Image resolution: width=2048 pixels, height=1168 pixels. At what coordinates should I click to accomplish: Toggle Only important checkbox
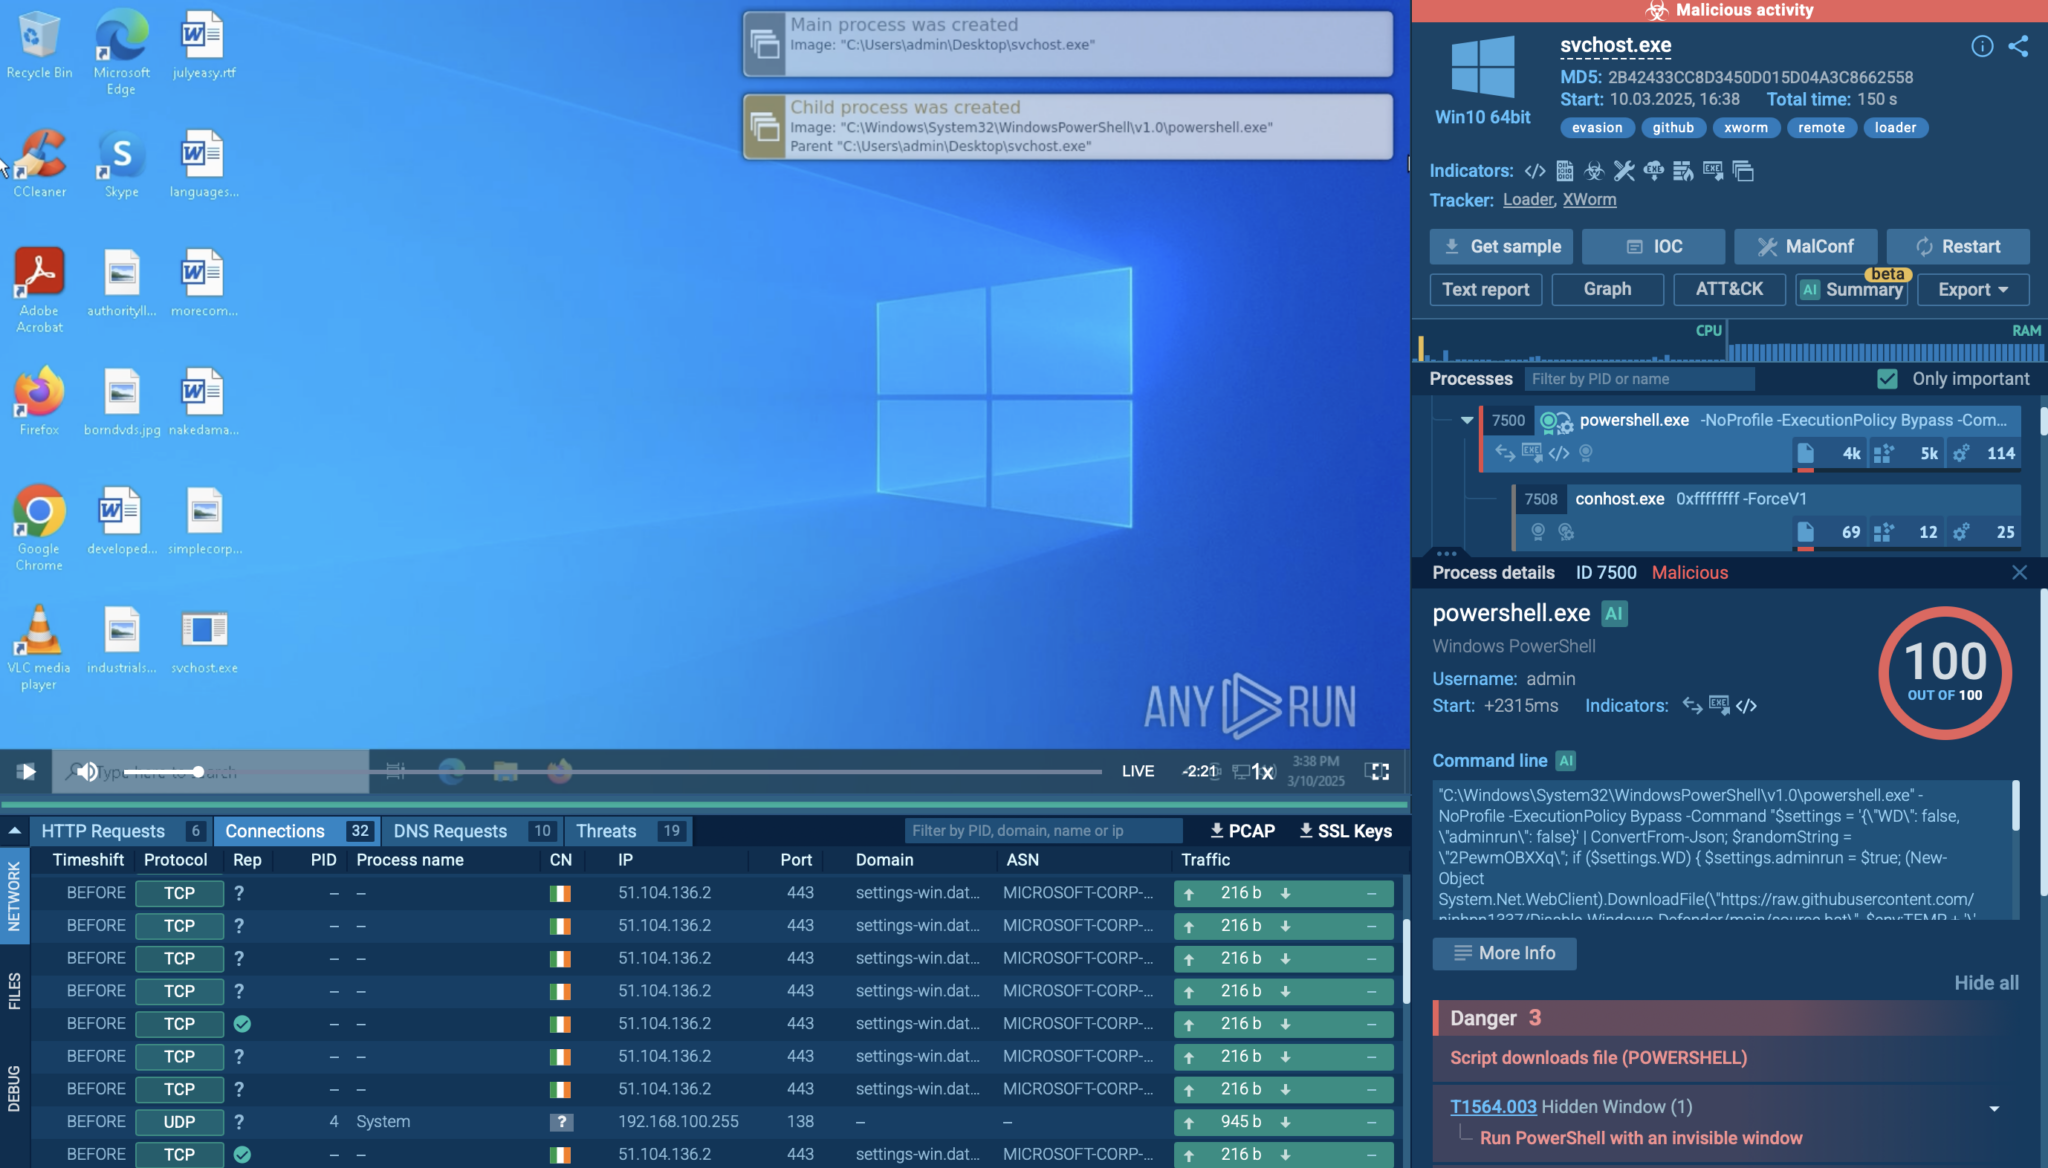pos(1887,379)
